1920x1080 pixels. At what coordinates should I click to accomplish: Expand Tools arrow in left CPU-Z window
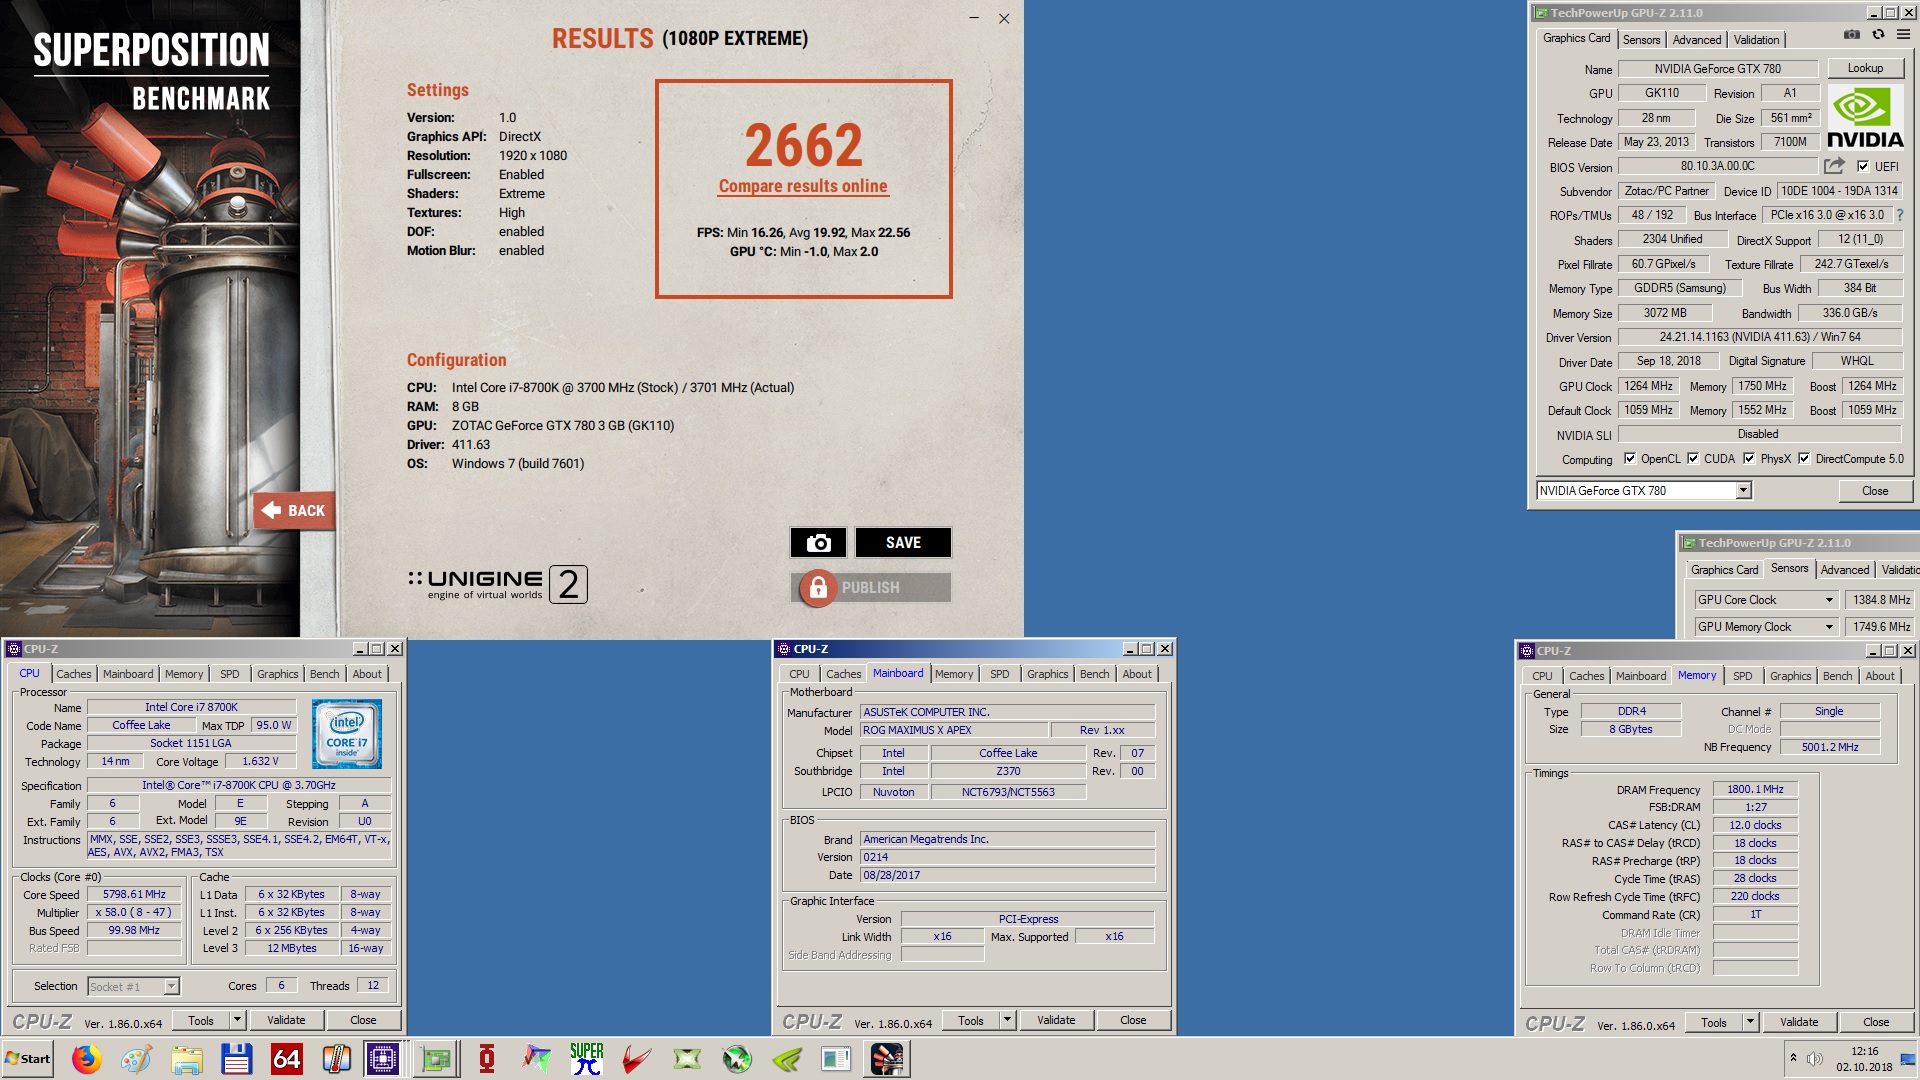pos(237,1020)
